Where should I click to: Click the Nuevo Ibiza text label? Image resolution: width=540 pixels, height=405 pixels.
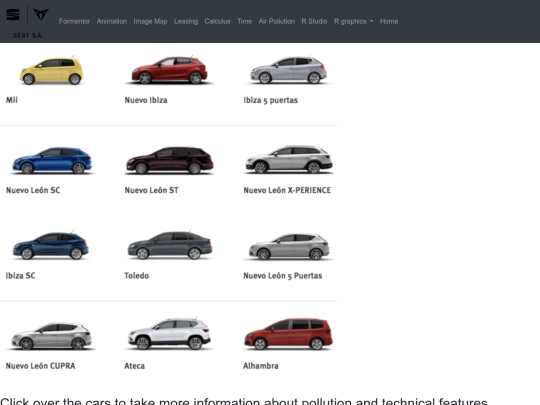tap(146, 100)
